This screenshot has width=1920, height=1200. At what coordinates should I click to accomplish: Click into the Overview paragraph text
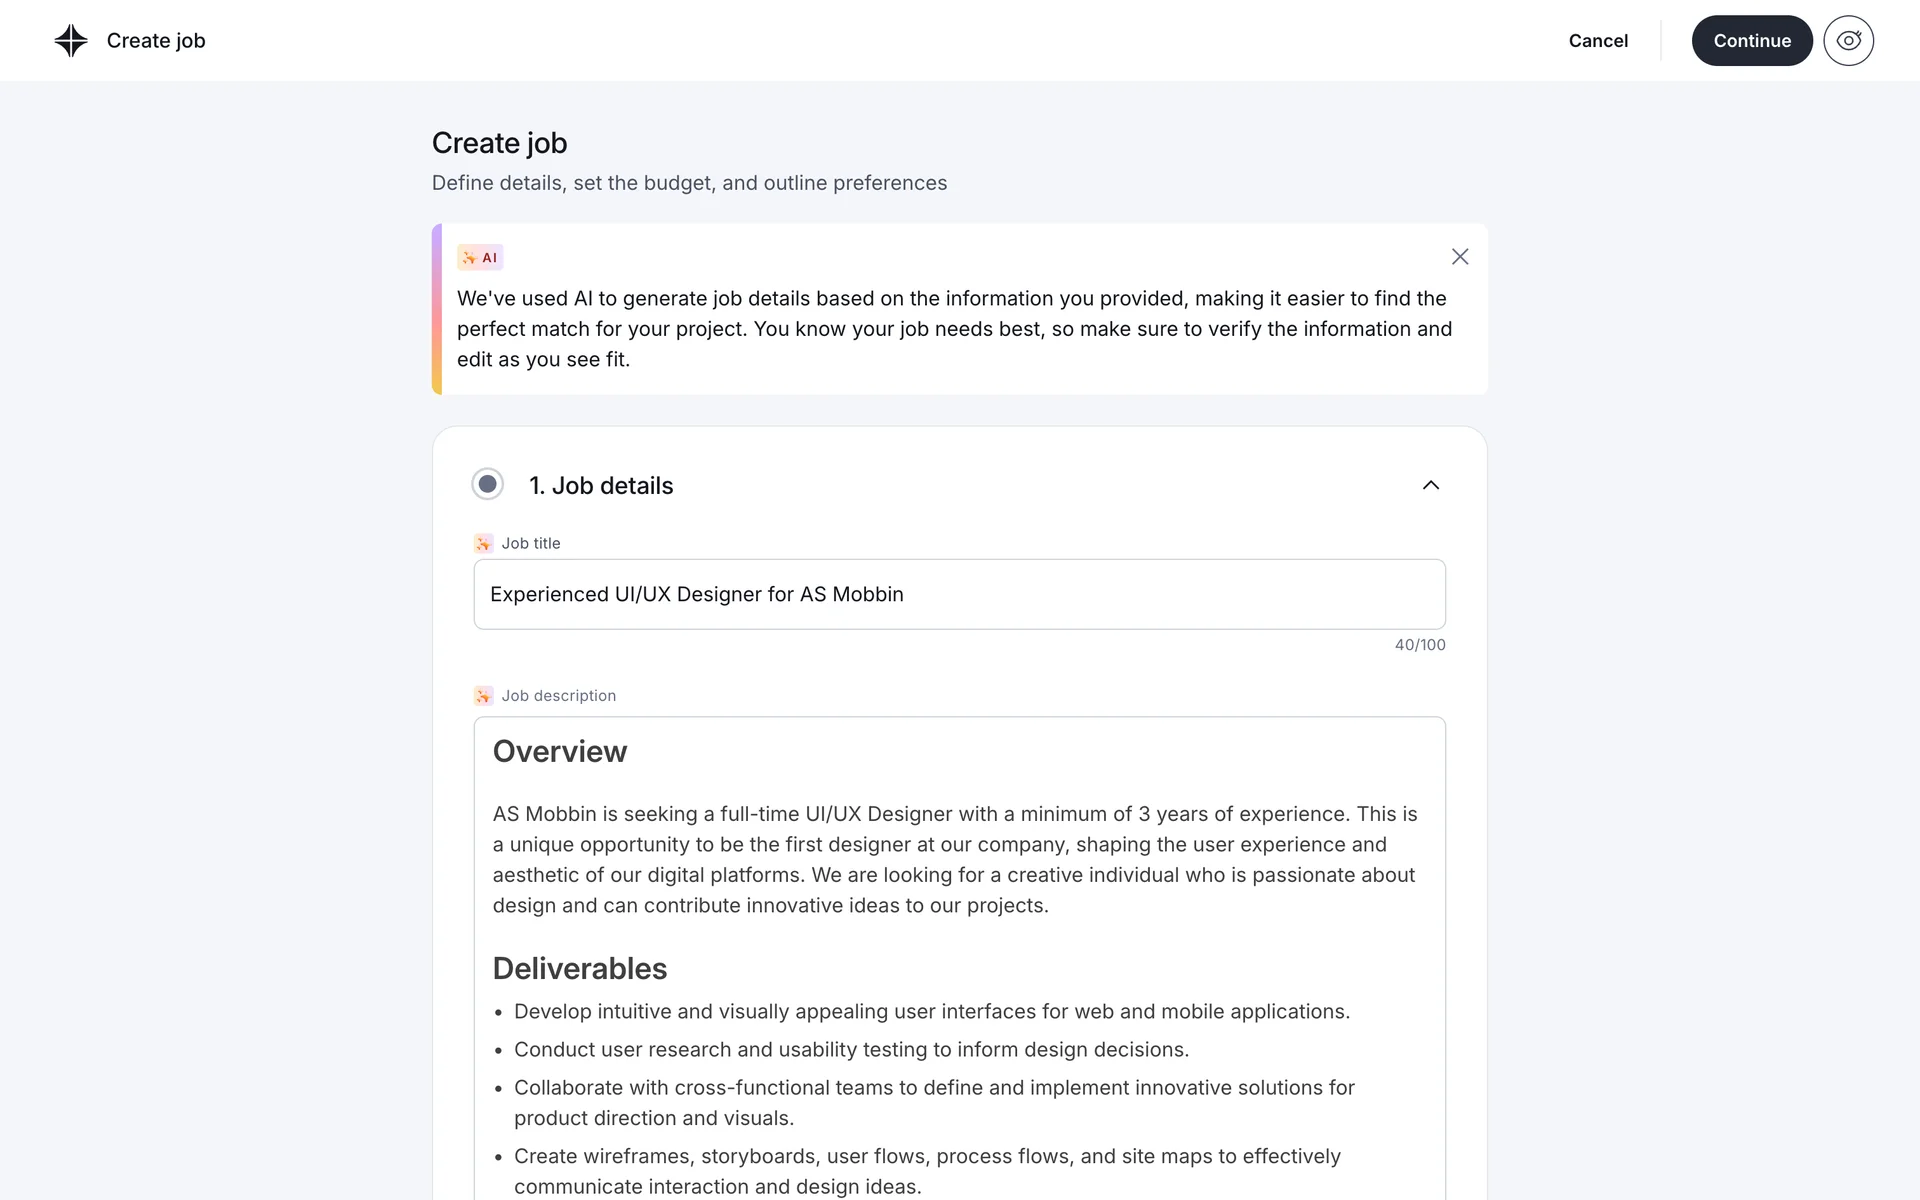click(955, 860)
